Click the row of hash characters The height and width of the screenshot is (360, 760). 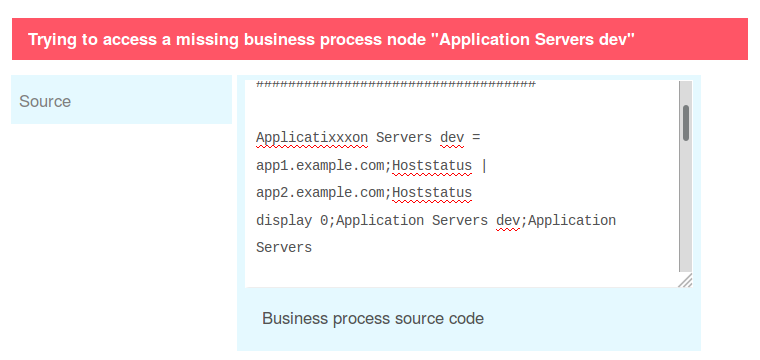point(396,84)
